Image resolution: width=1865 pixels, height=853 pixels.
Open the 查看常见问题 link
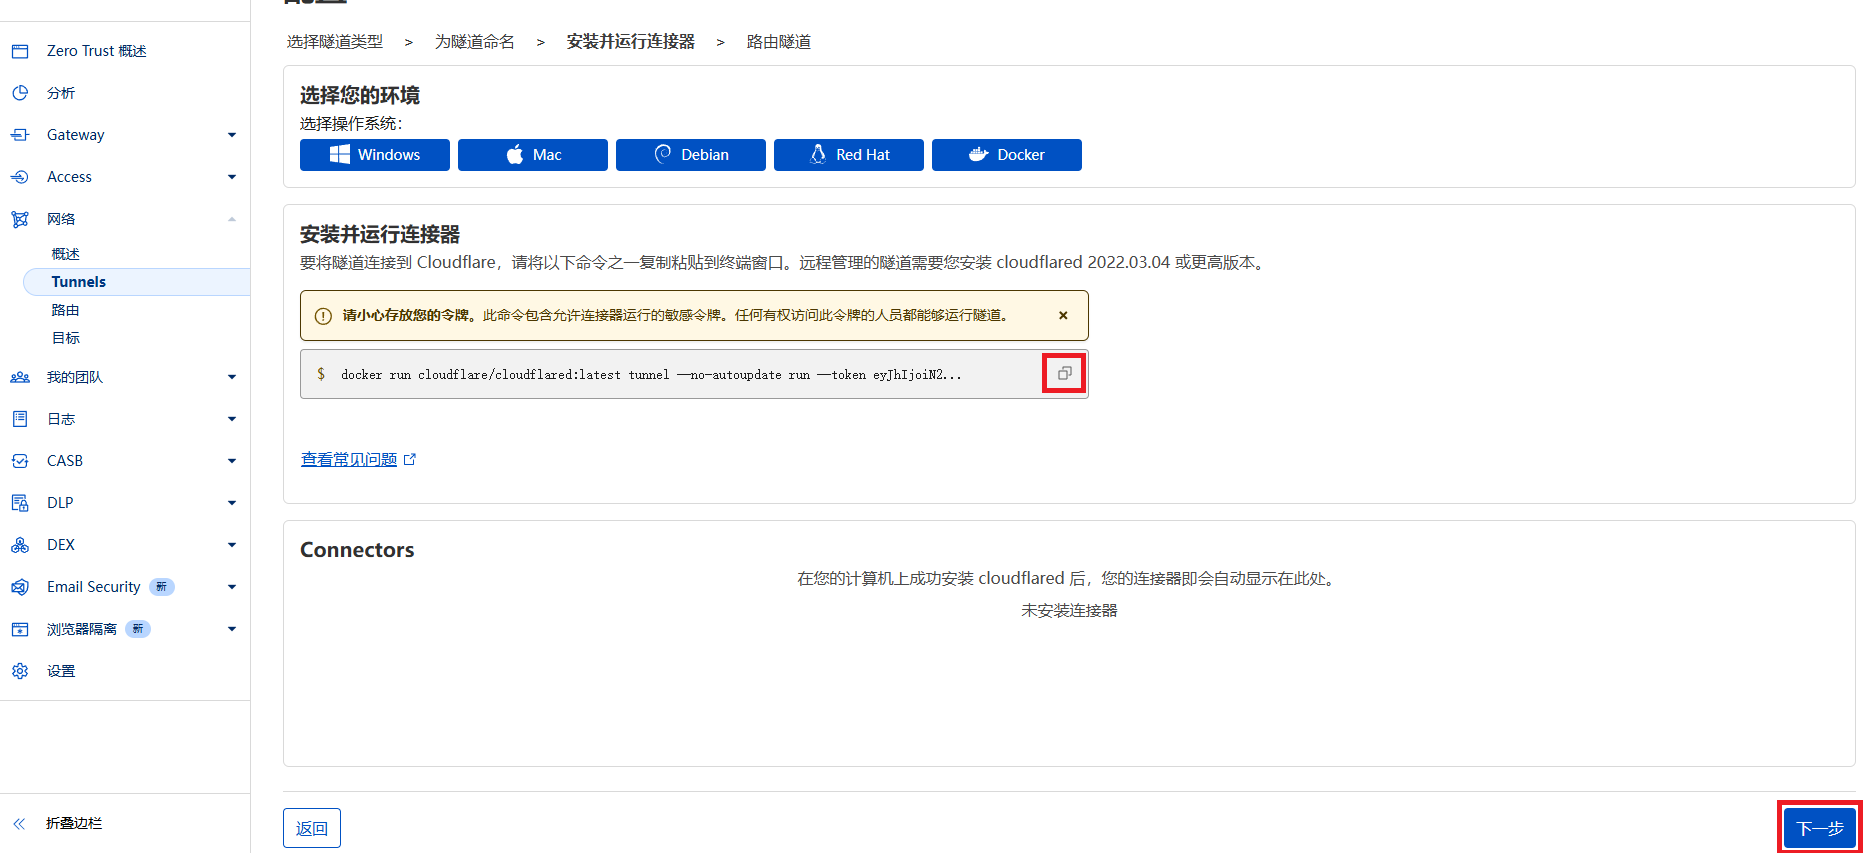(x=349, y=459)
